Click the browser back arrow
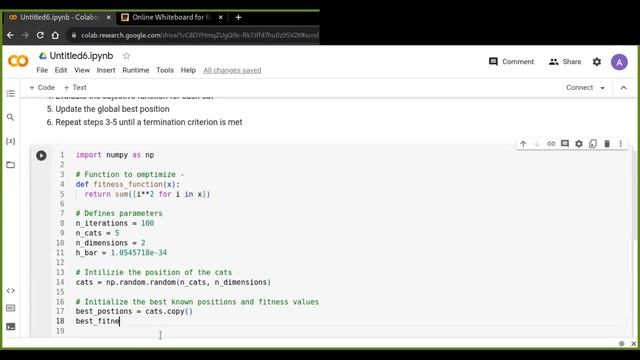The image size is (640, 360). pos(11,36)
